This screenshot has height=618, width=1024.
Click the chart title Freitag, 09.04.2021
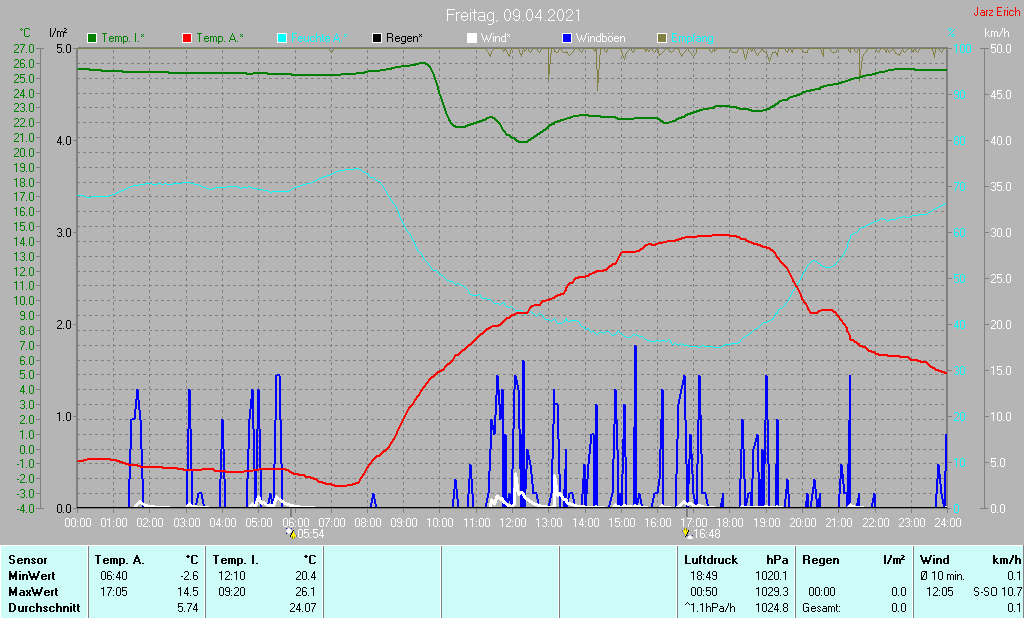pyautogui.click(x=512, y=15)
